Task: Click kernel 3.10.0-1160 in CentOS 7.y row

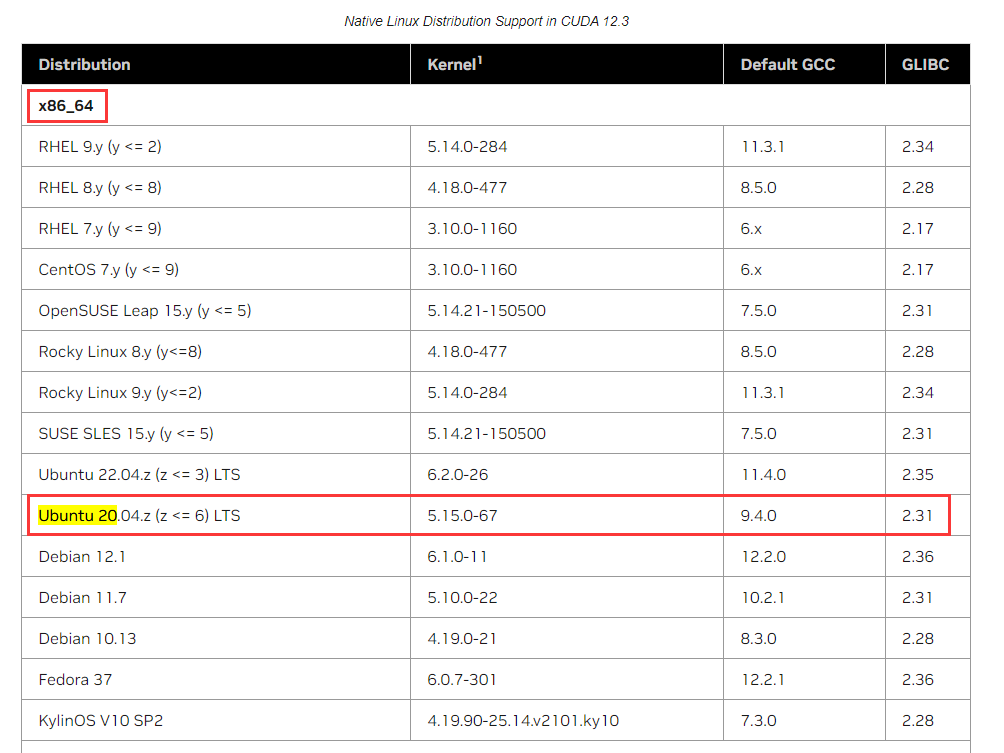Action: pos(473,270)
